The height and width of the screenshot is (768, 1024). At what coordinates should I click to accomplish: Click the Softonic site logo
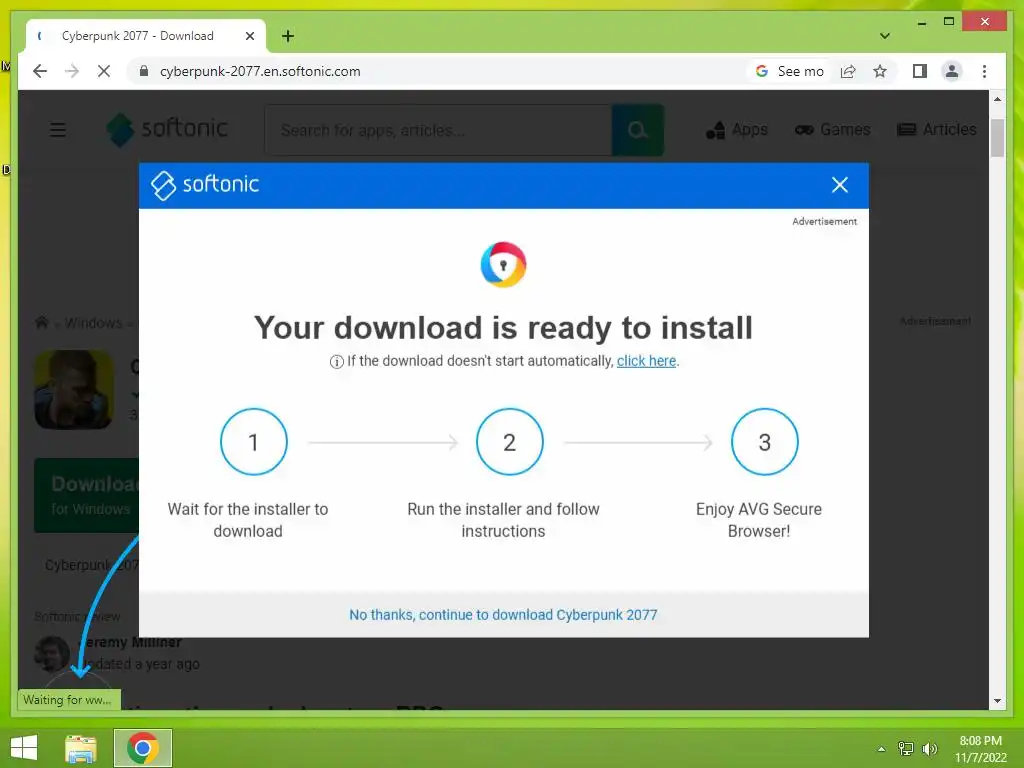click(167, 129)
